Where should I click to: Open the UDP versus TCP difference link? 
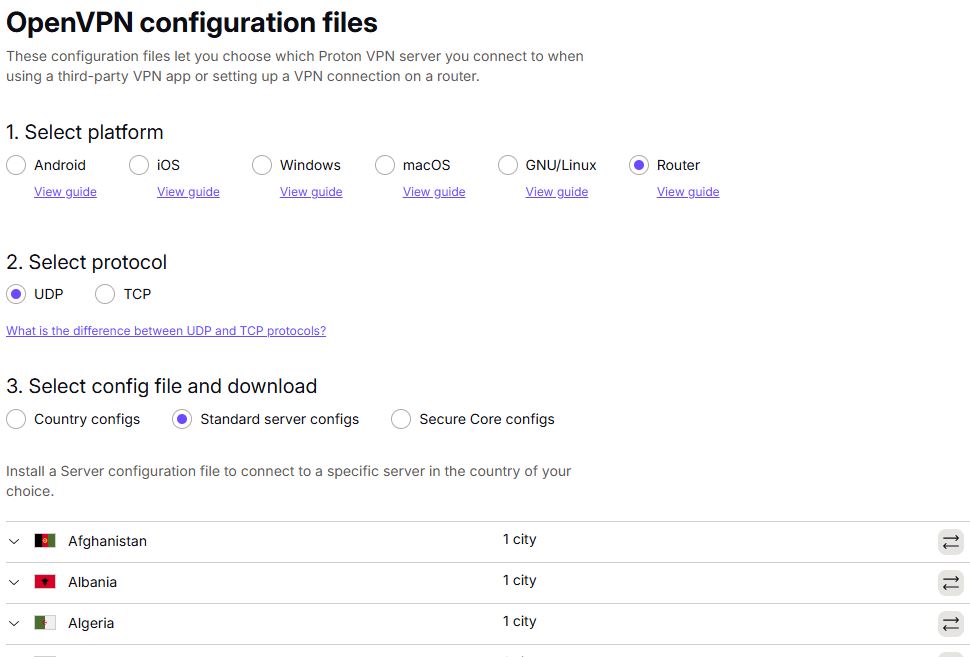[166, 330]
